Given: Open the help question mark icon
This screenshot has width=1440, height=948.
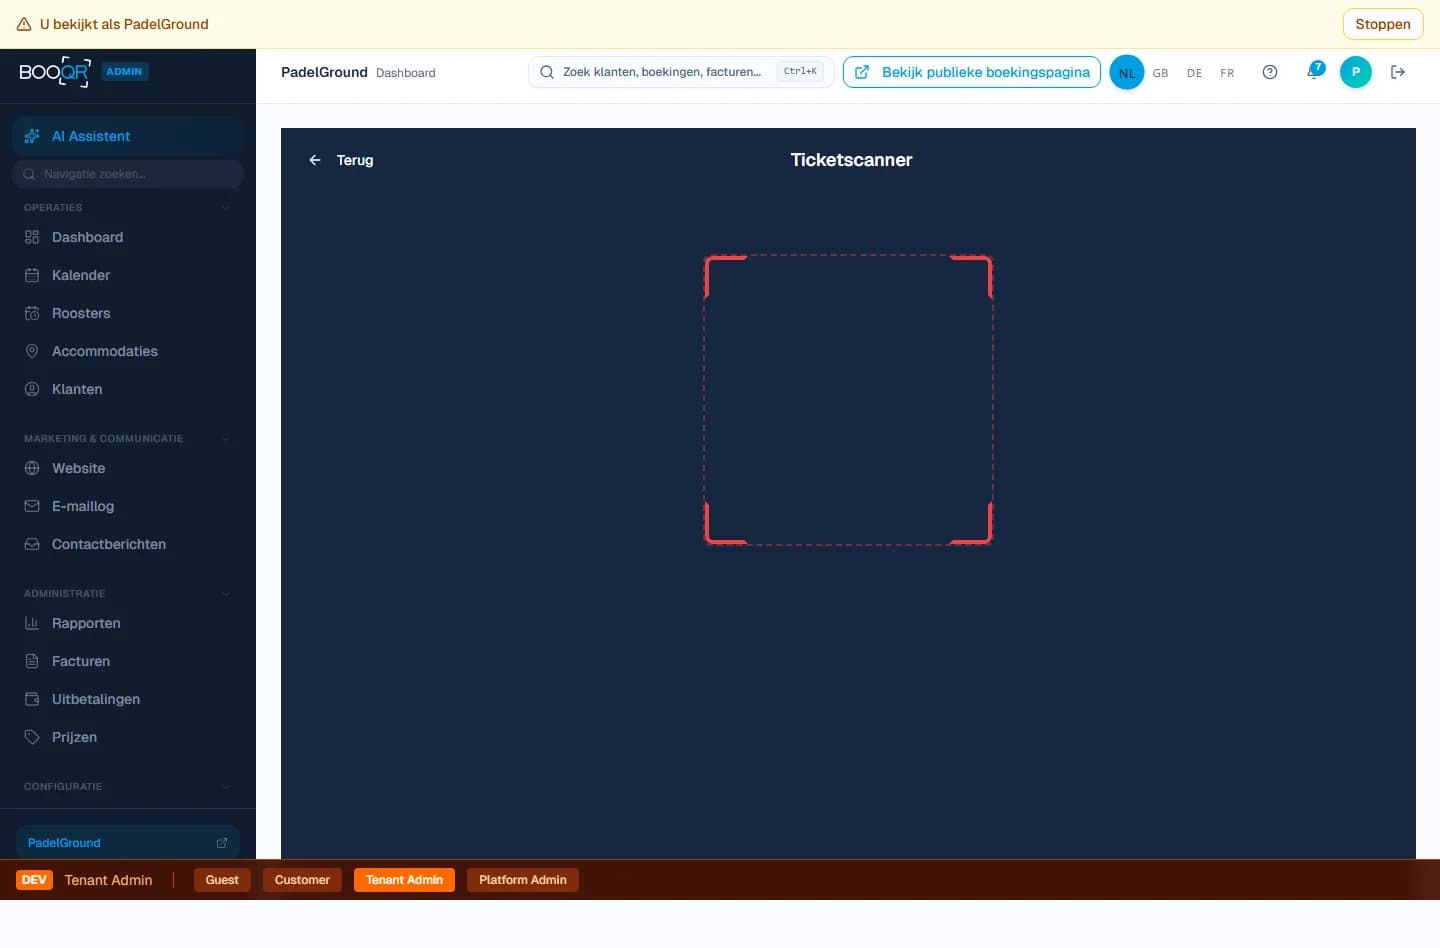Looking at the screenshot, I should (1270, 72).
